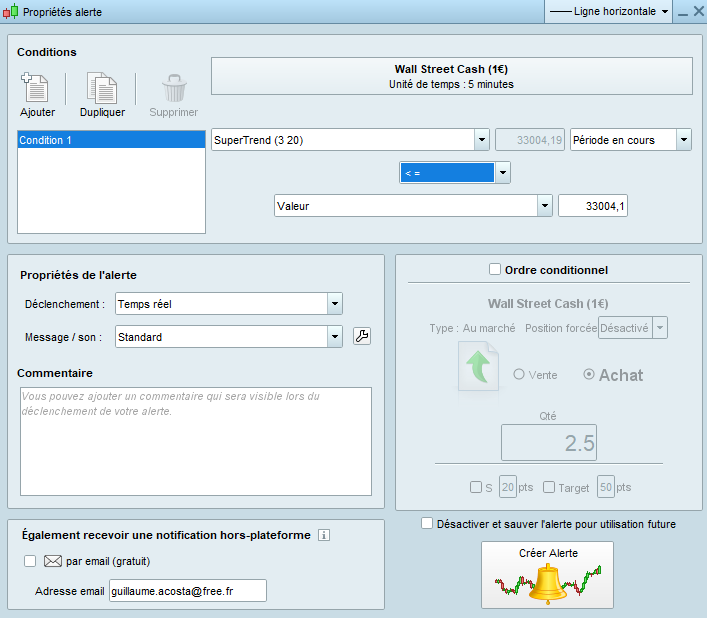Click the Dupliquer condition icon

(102, 87)
